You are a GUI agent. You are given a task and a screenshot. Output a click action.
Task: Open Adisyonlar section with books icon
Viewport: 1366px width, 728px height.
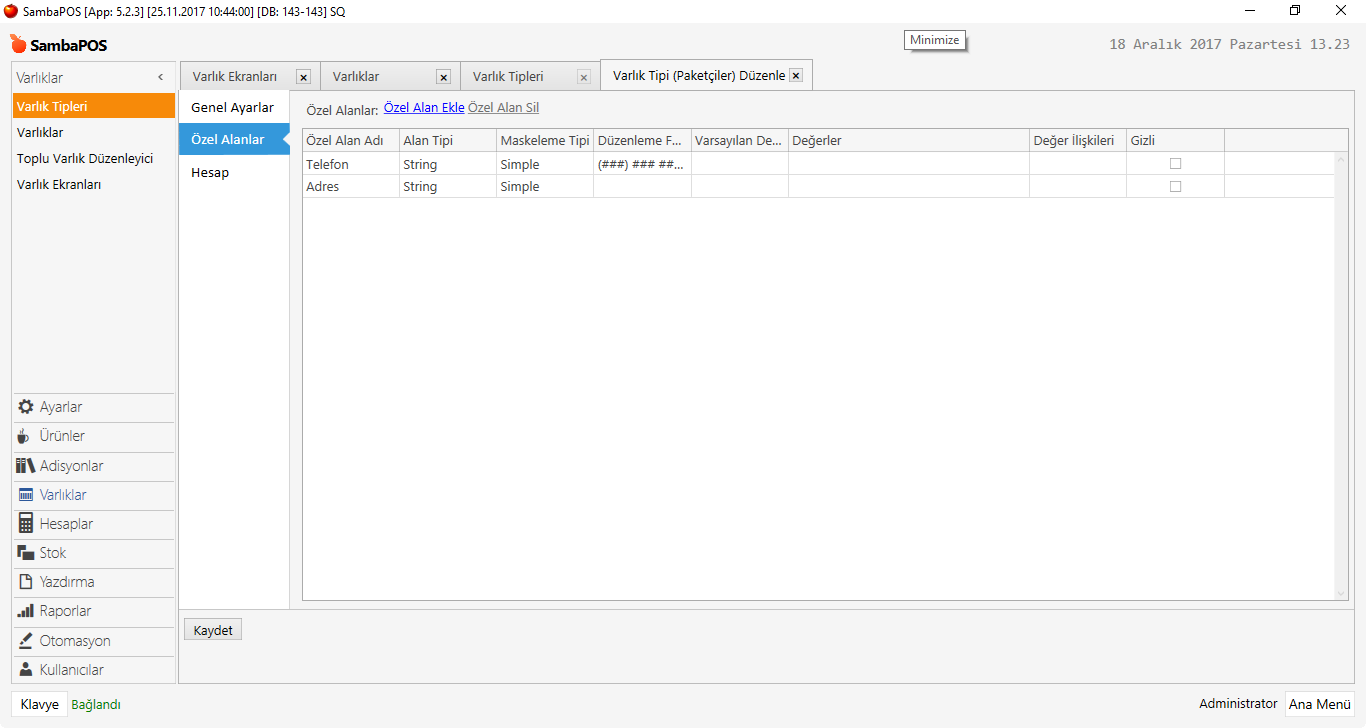pos(70,466)
